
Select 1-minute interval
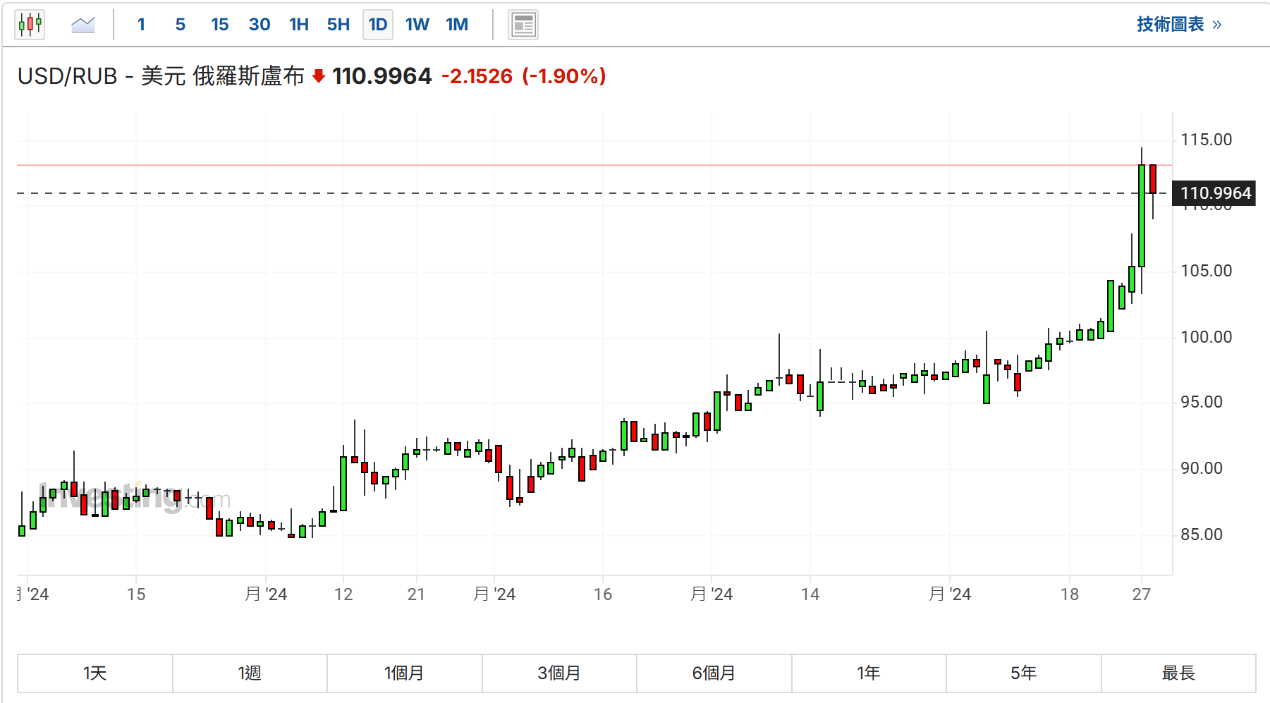point(141,24)
